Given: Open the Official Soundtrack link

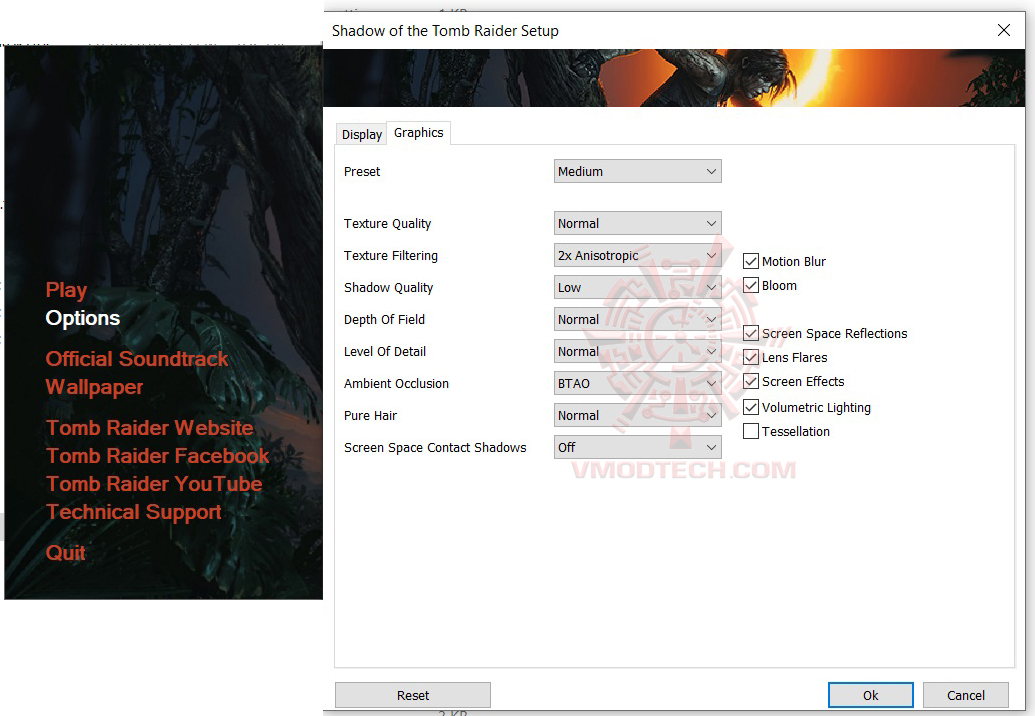Looking at the screenshot, I should pos(137,359).
